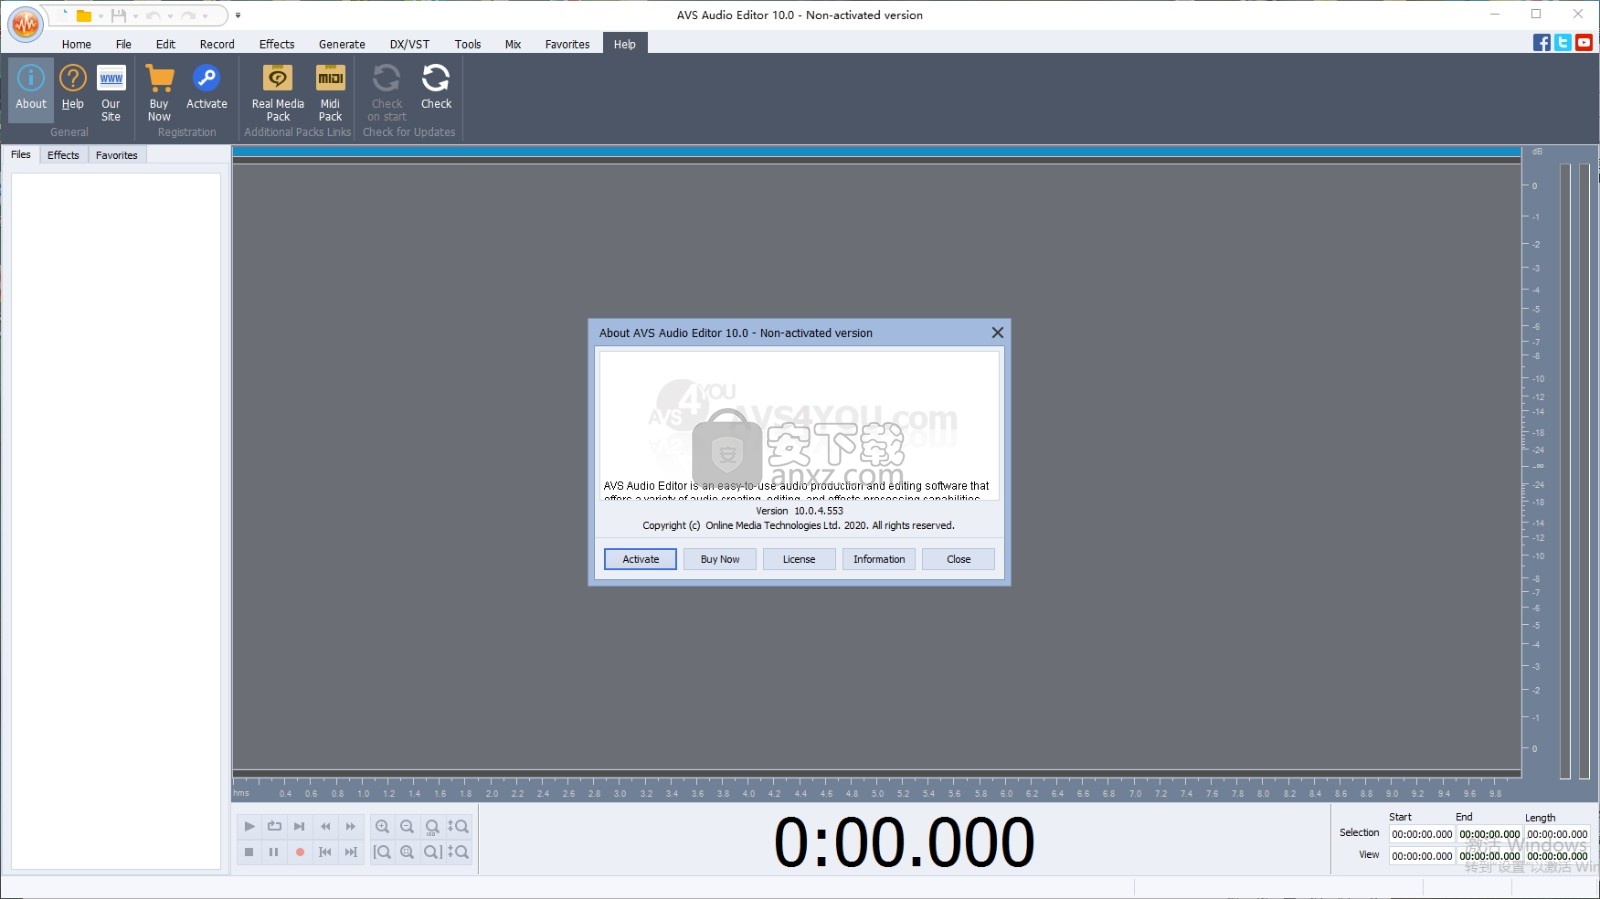Viewport: 1600px width, 899px height.
Task: Click the vertical zoom in icon
Action: 458,826
